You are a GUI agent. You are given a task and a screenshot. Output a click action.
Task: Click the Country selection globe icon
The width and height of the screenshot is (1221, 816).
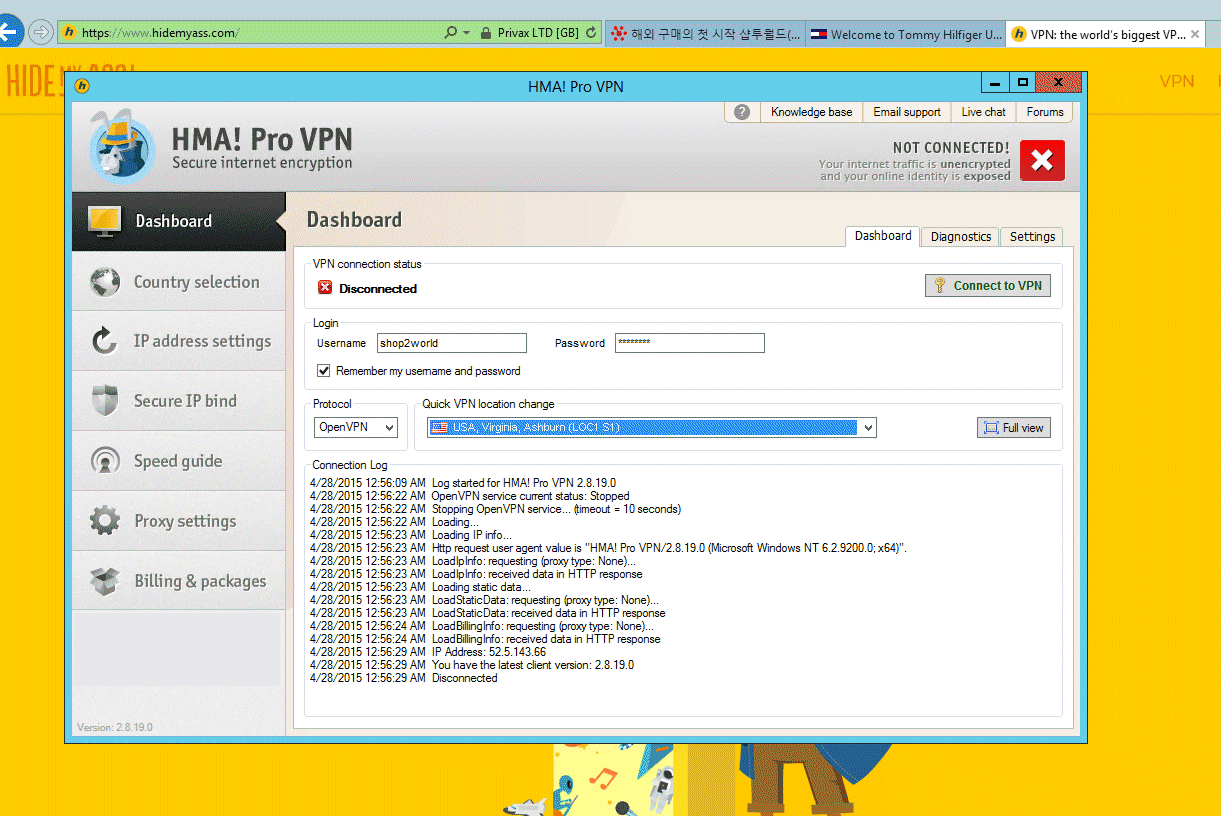pyautogui.click(x=105, y=282)
